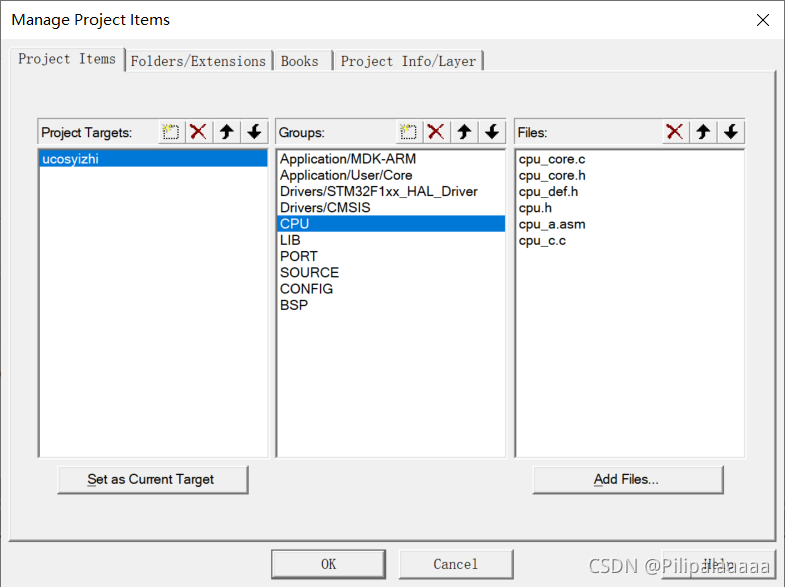Delete the selected file from Files

tap(675, 132)
